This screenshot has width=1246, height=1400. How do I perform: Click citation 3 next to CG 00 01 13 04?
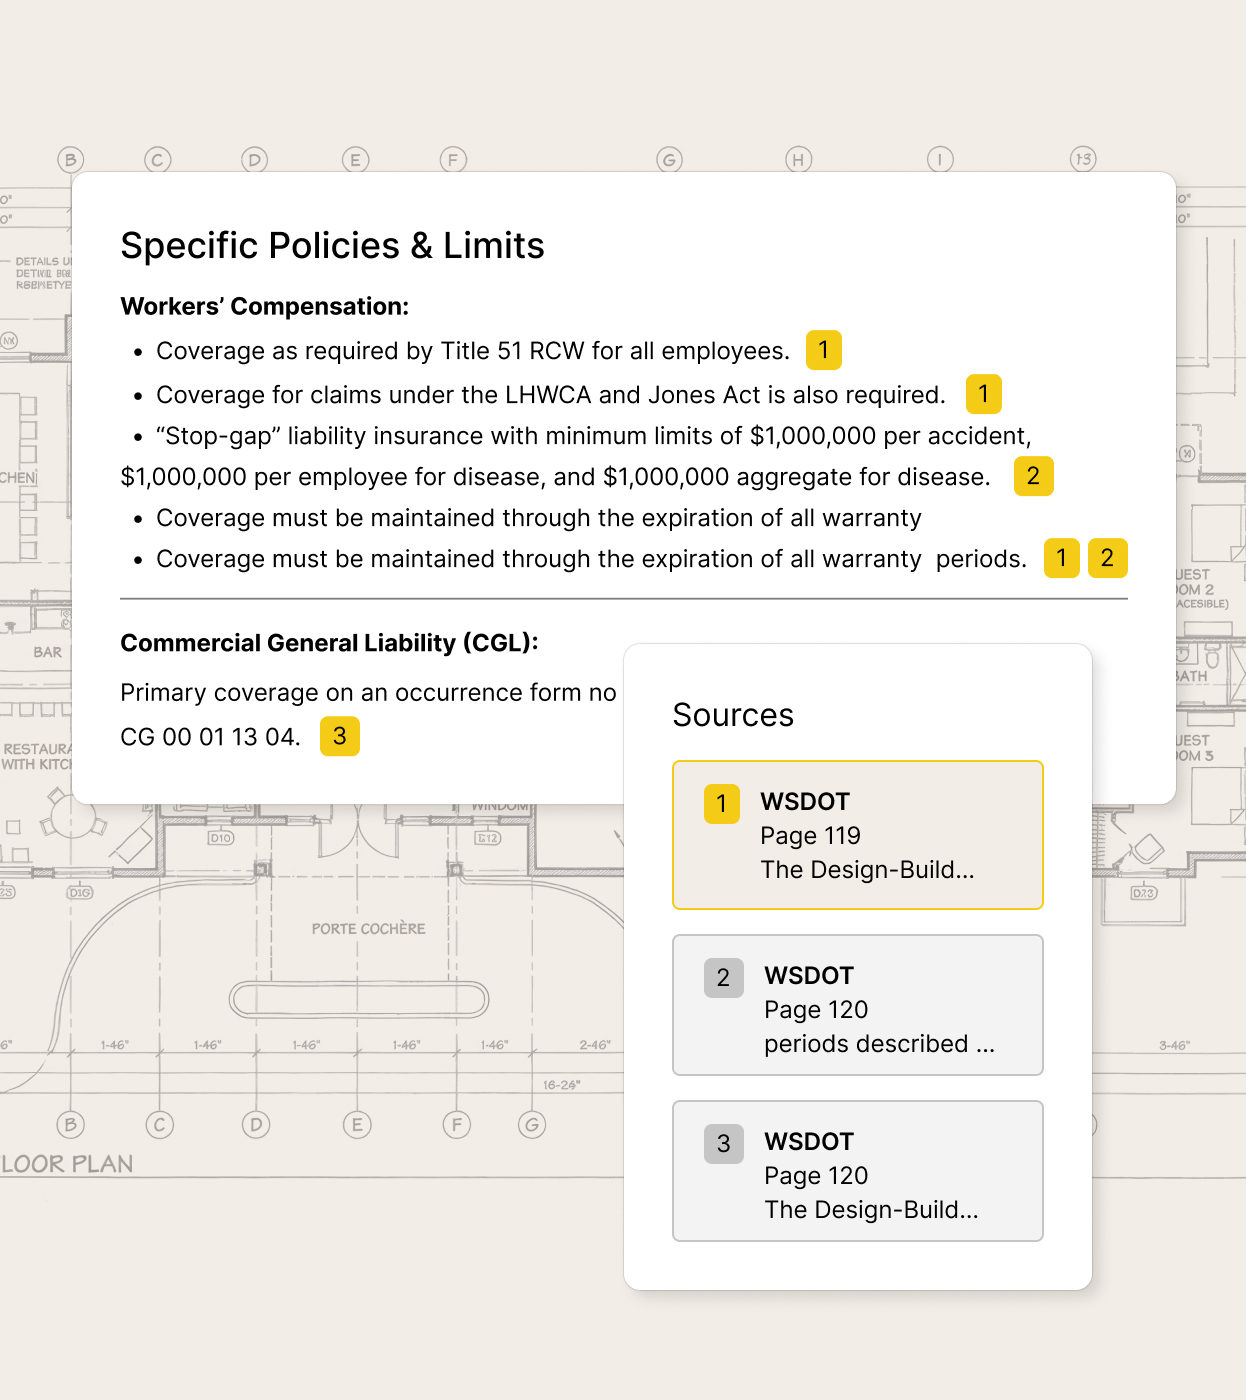[339, 736]
